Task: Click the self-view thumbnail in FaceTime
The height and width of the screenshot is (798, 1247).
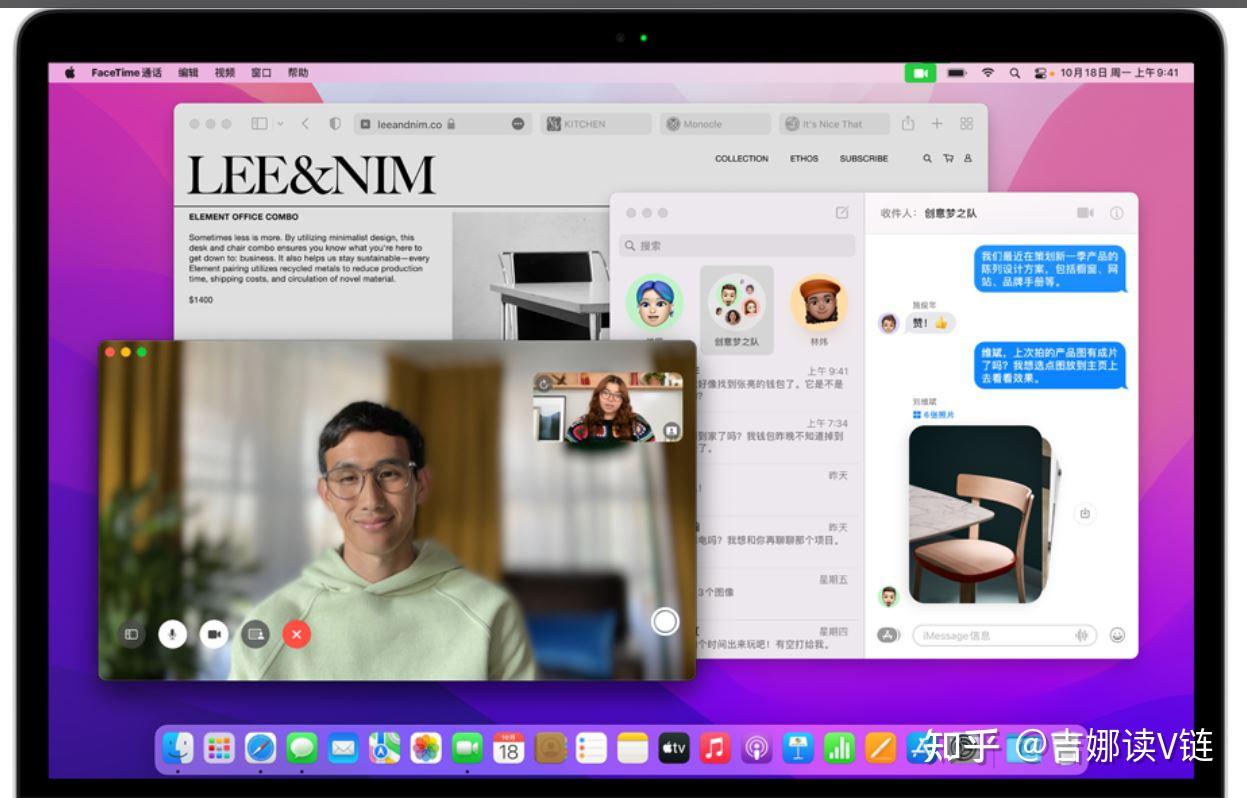Action: 608,407
